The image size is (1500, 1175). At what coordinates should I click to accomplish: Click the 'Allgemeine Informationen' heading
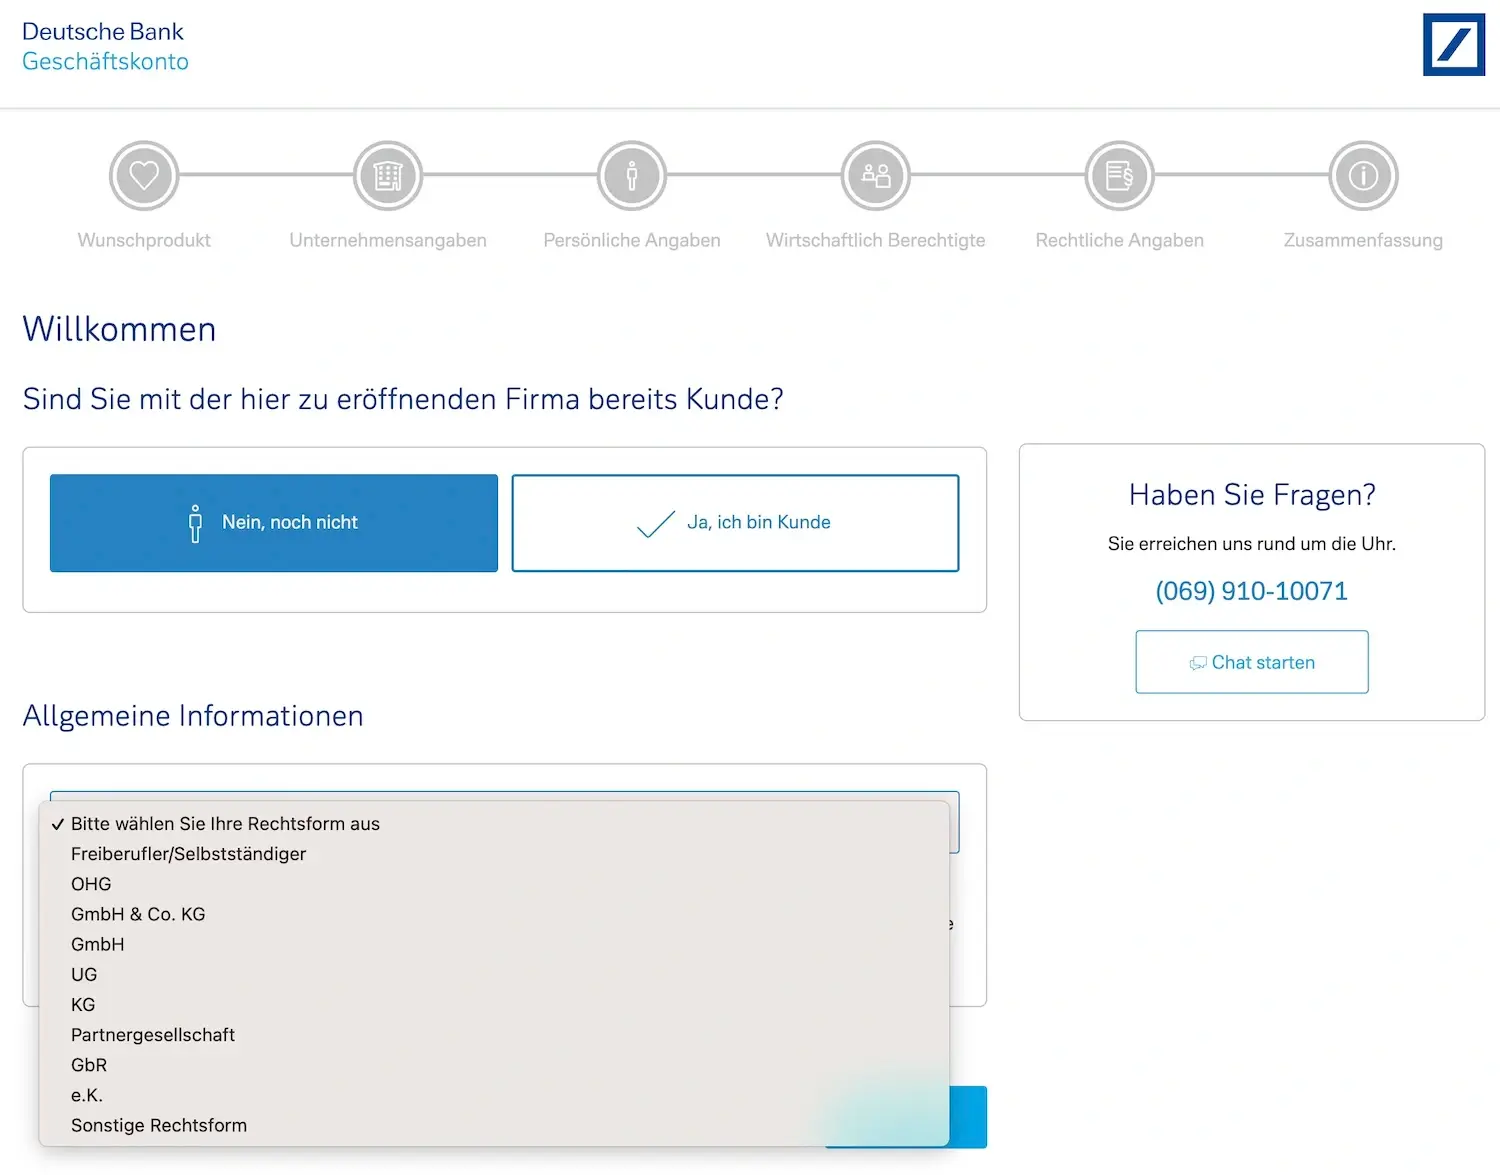(193, 716)
